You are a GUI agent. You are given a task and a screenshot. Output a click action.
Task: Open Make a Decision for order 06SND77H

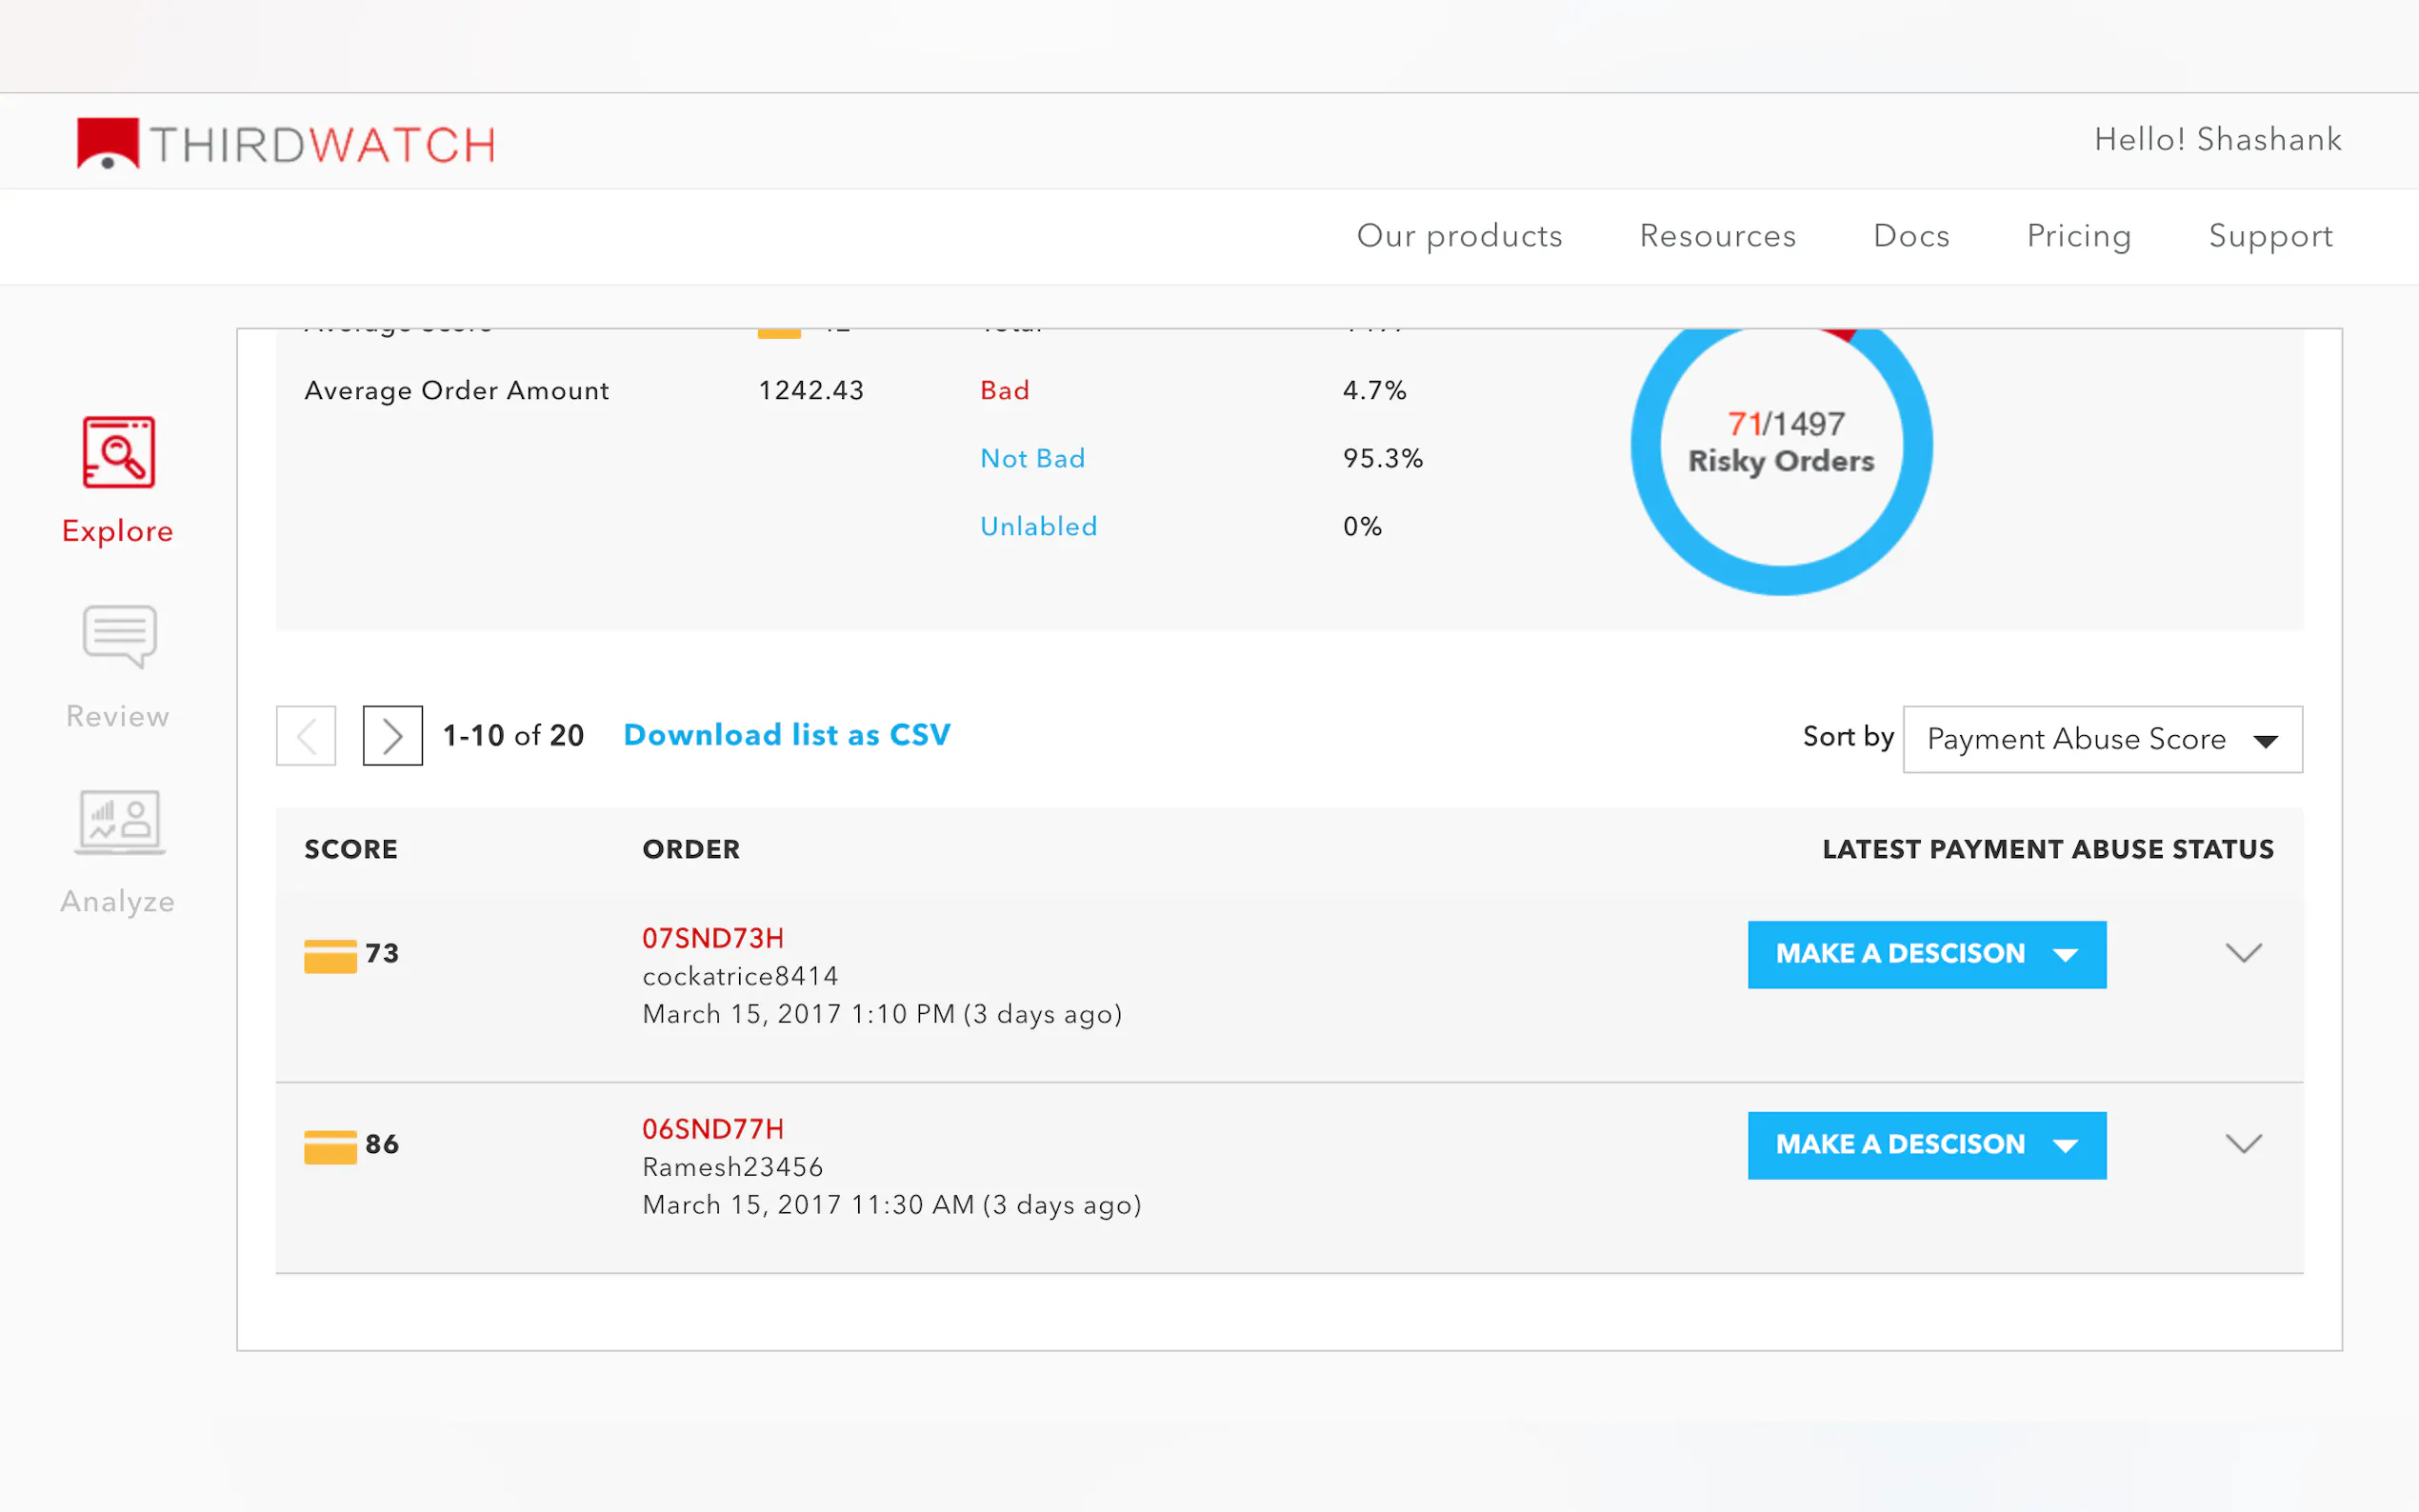pyautogui.click(x=1926, y=1145)
